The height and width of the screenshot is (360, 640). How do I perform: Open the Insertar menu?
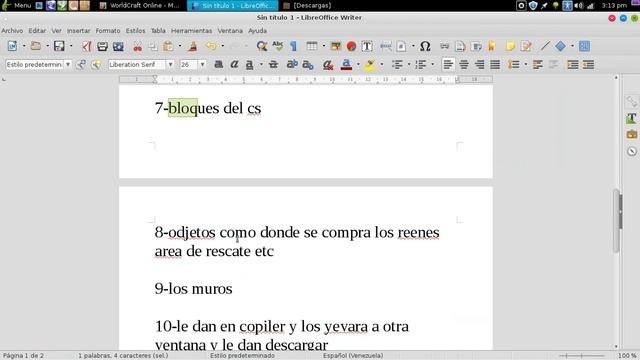click(78, 31)
